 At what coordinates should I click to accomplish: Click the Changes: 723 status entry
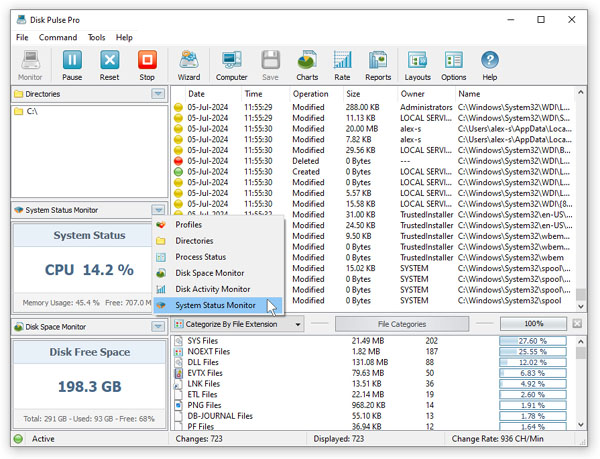pyautogui.click(x=199, y=439)
